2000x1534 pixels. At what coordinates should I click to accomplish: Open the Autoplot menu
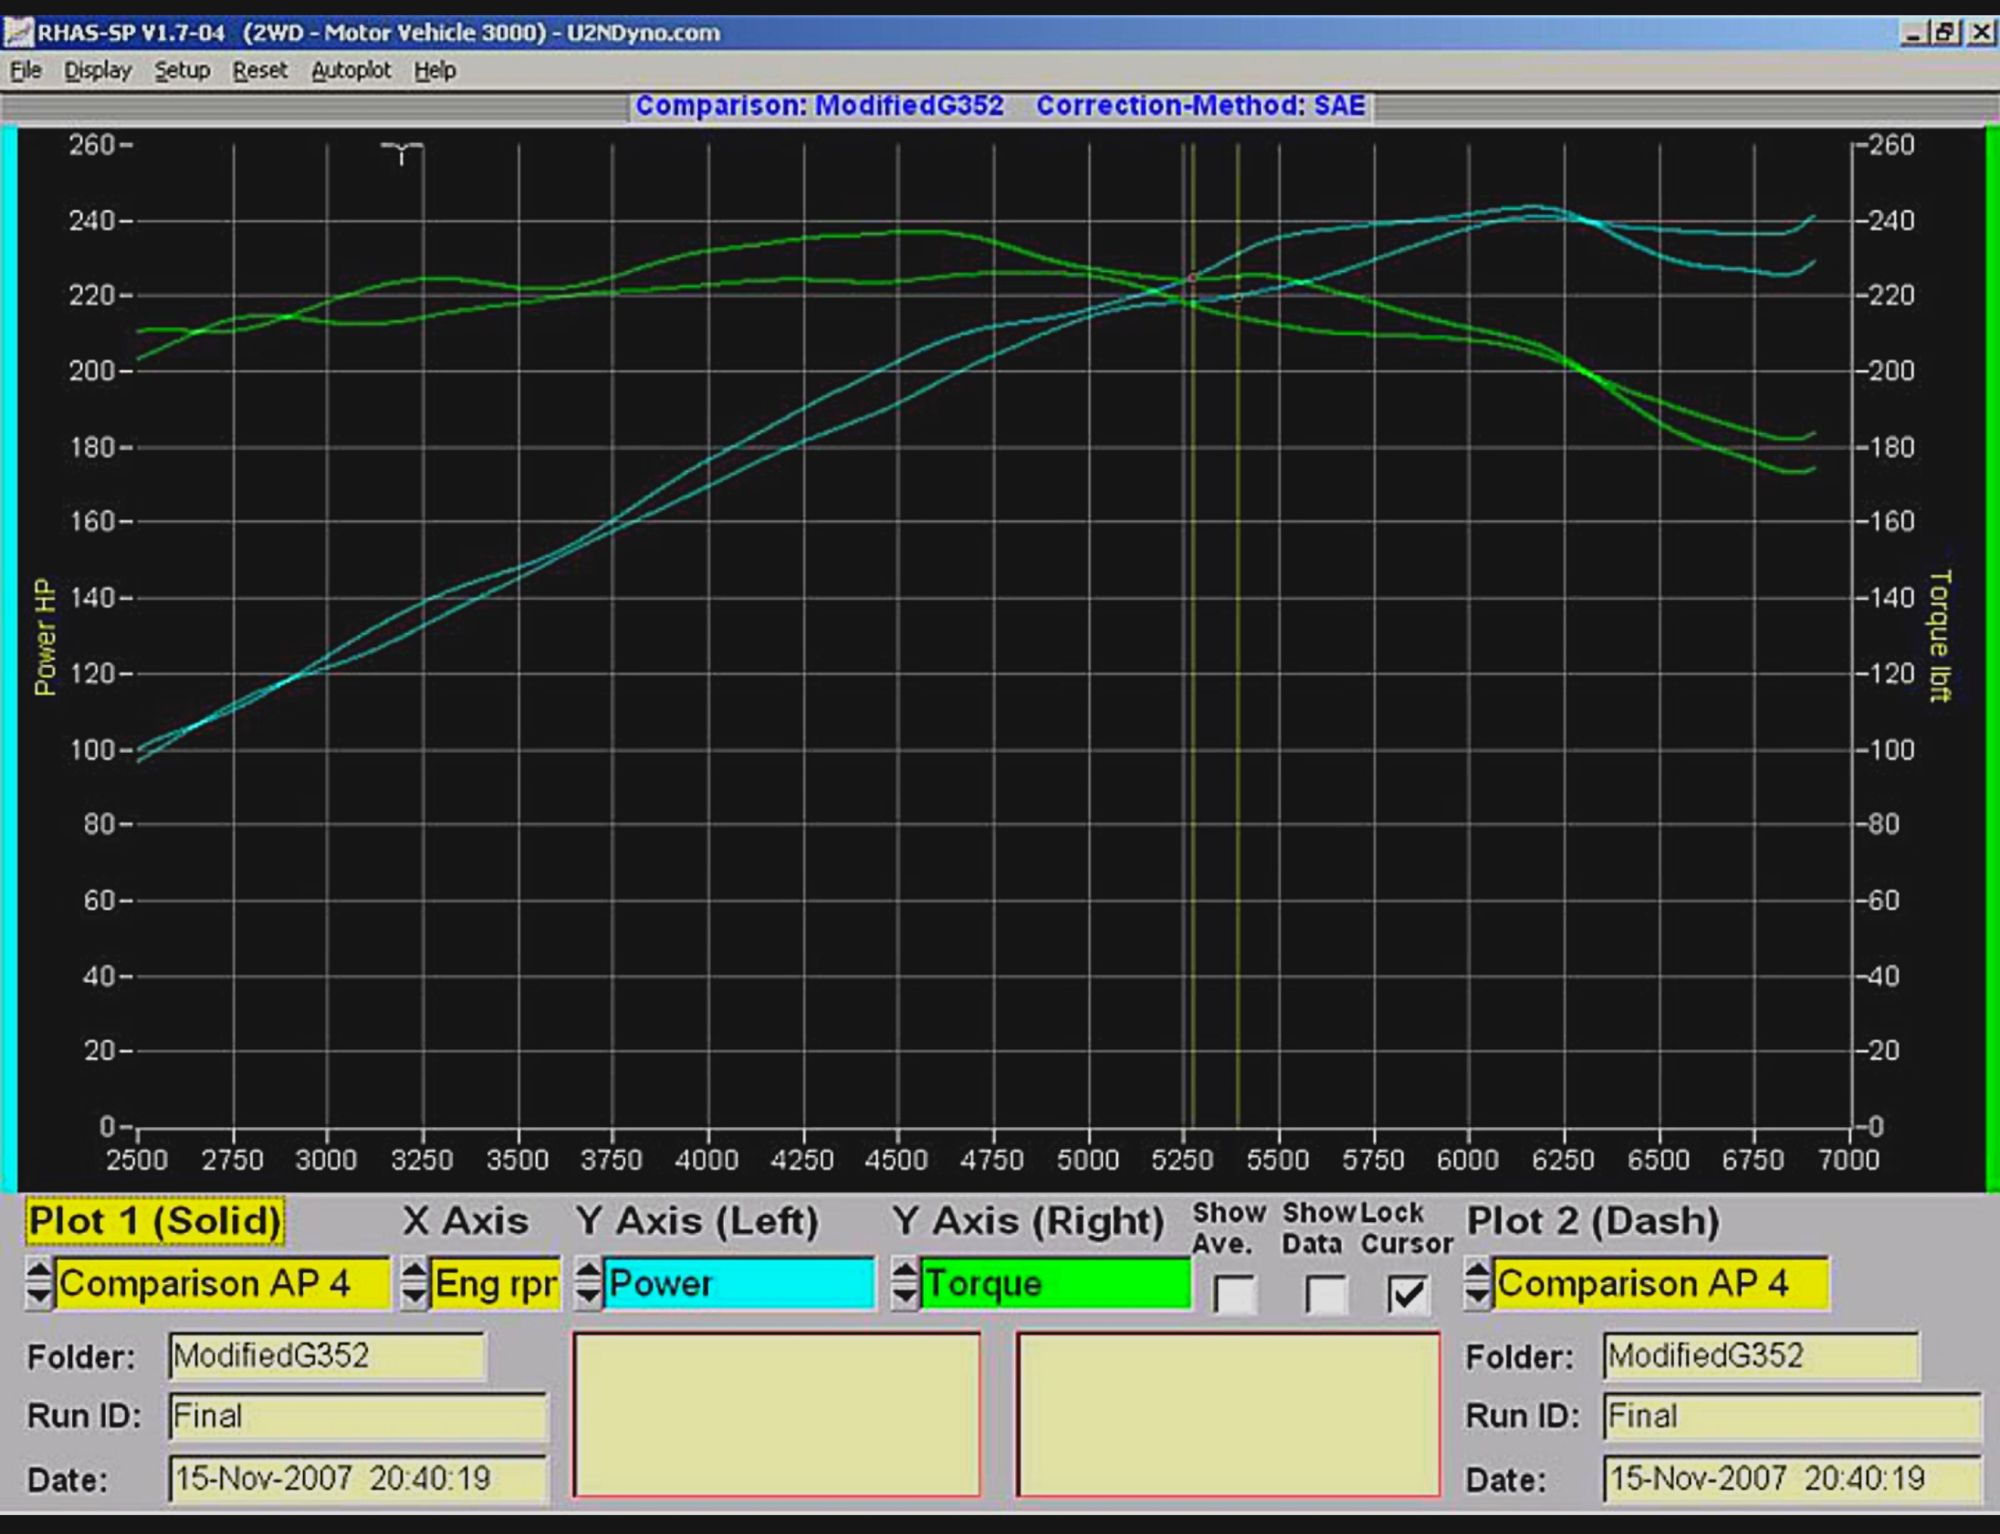(x=352, y=70)
